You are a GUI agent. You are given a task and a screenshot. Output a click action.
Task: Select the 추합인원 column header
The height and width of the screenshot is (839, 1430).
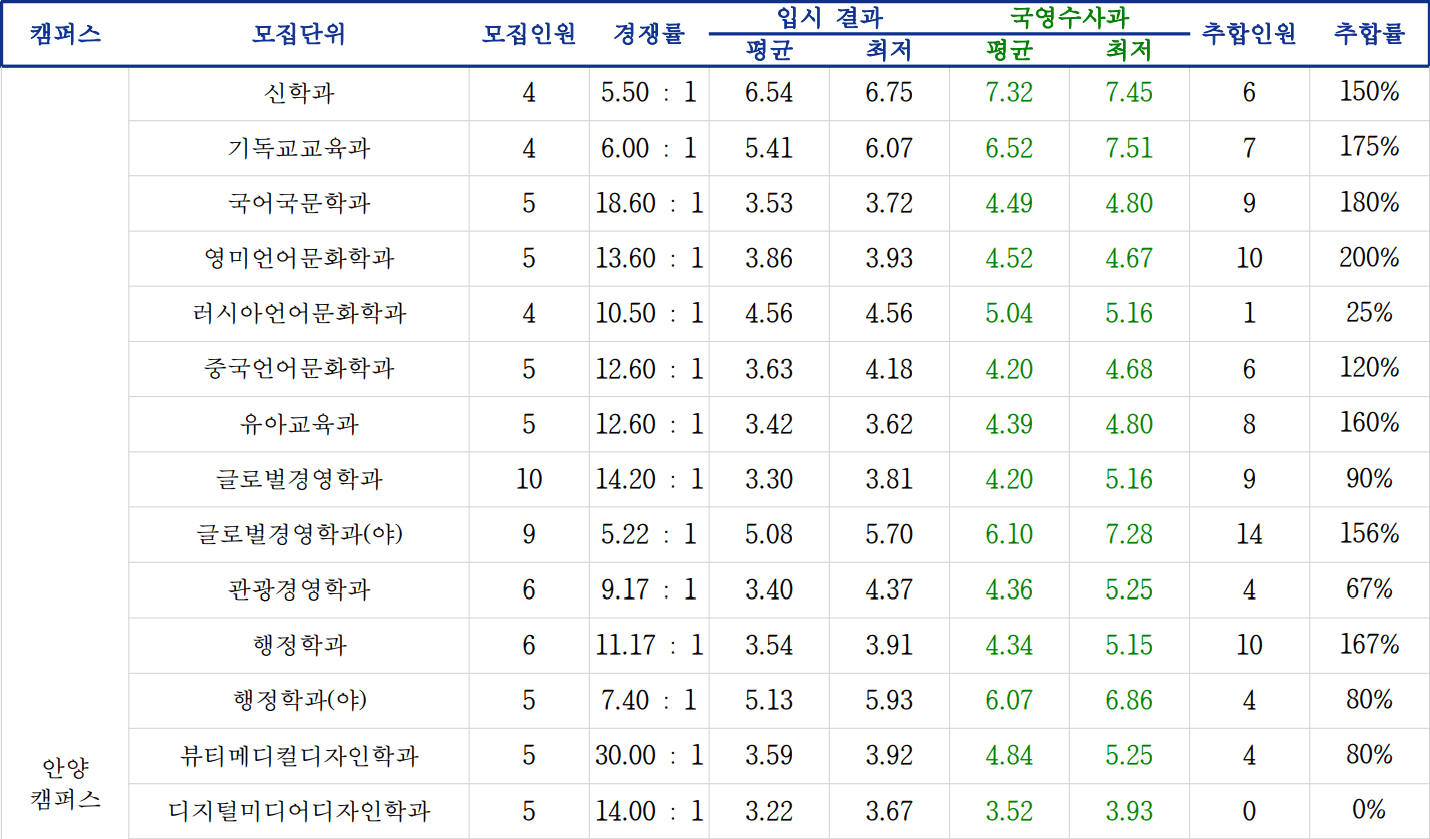[1249, 33]
